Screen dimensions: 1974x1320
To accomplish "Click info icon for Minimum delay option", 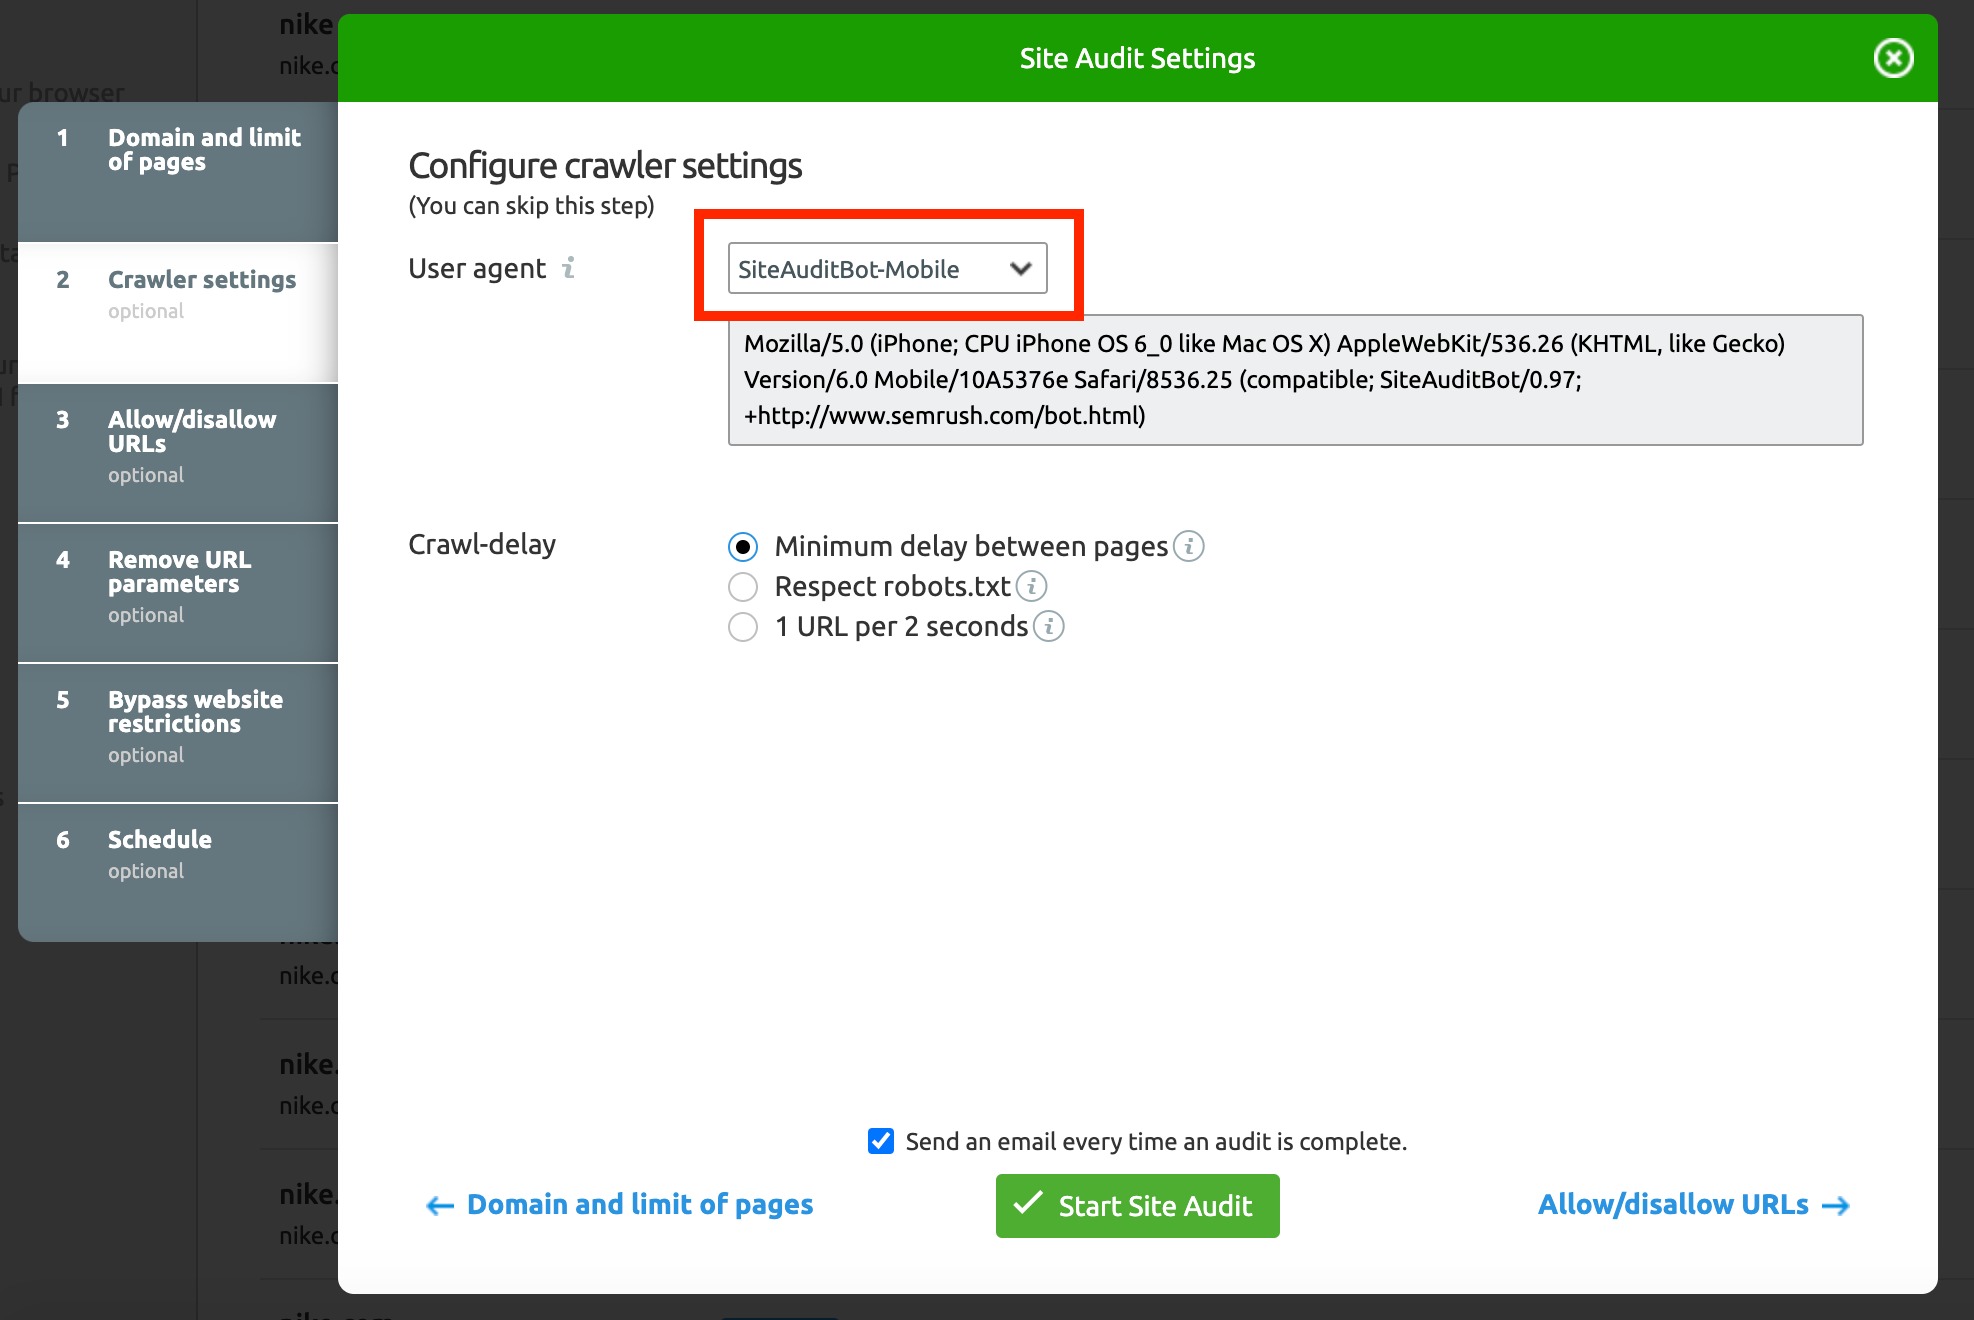I will tap(1188, 546).
